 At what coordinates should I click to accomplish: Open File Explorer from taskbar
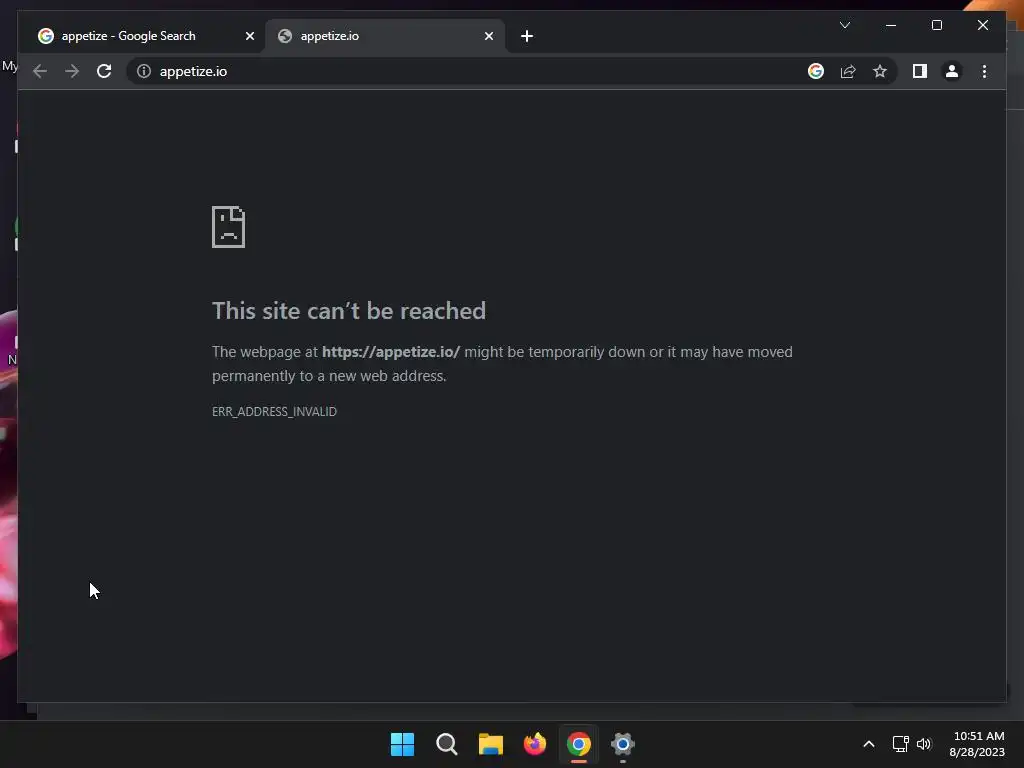pos(490,744)
